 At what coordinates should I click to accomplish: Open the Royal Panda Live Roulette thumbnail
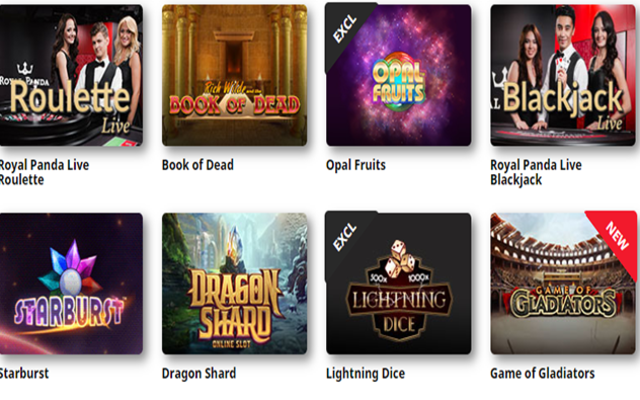(x=71, y=75)
